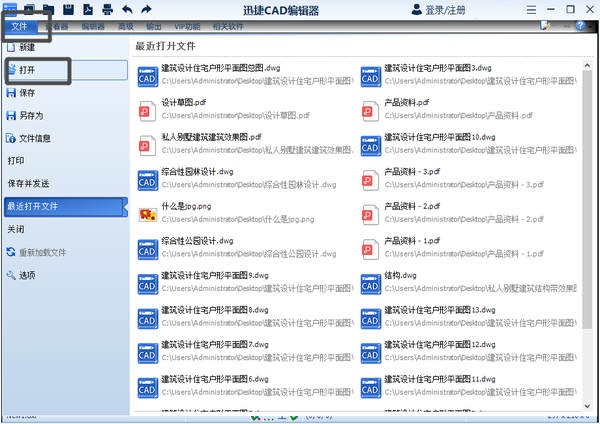Click the undo arrow in the title toolbar
The image size is (600, 424).
point(127,9)
